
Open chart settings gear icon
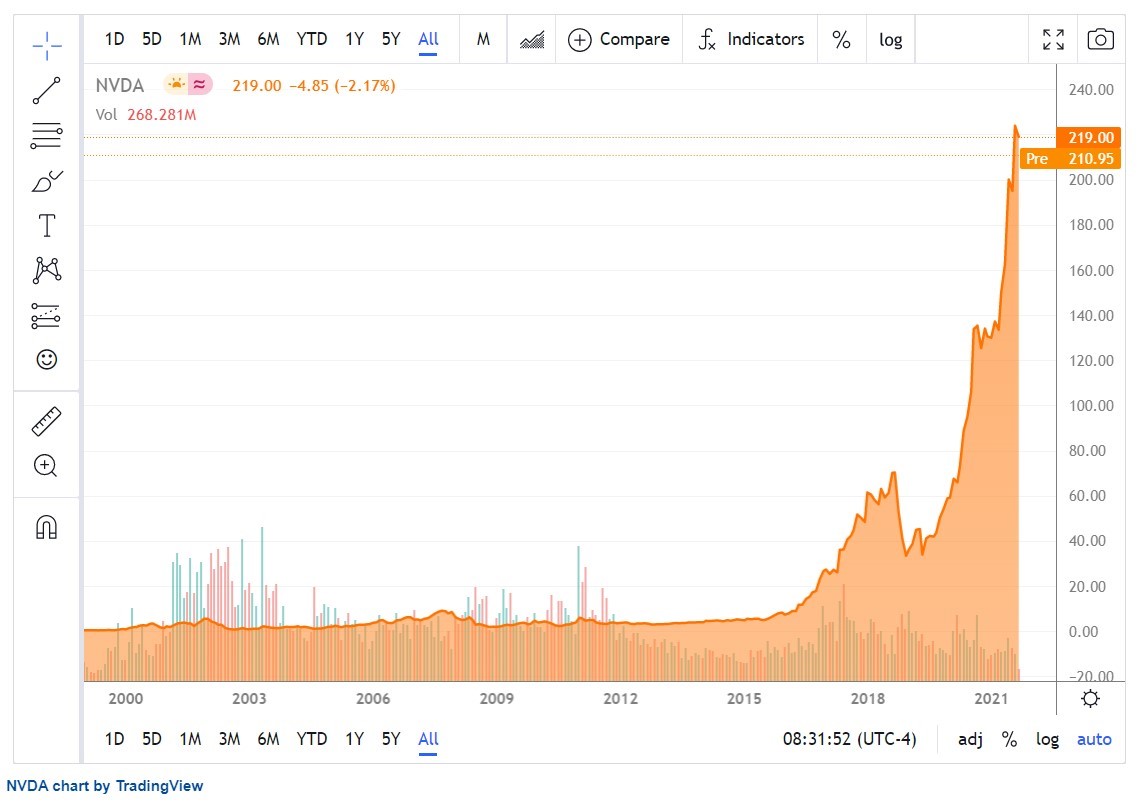(x=1090, y=699)
